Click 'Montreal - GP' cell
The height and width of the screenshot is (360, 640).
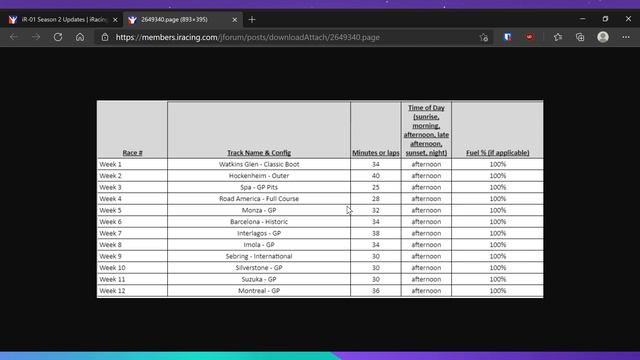(259, 291)
